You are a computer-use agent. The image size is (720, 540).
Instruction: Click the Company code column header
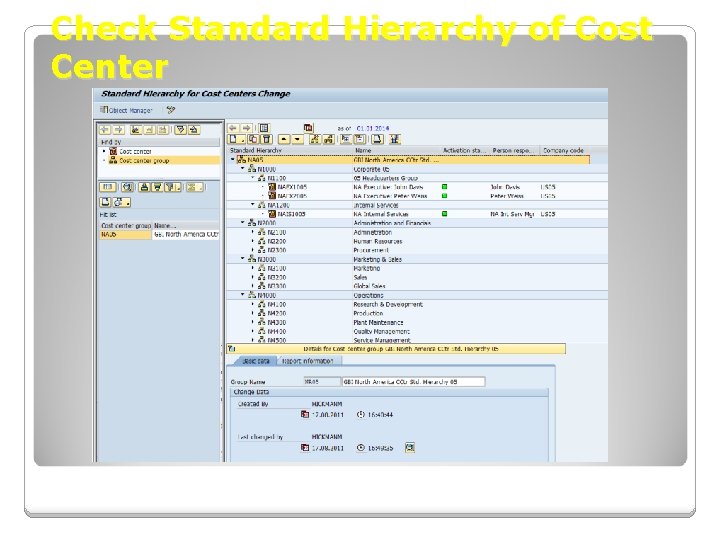[565, 151]
